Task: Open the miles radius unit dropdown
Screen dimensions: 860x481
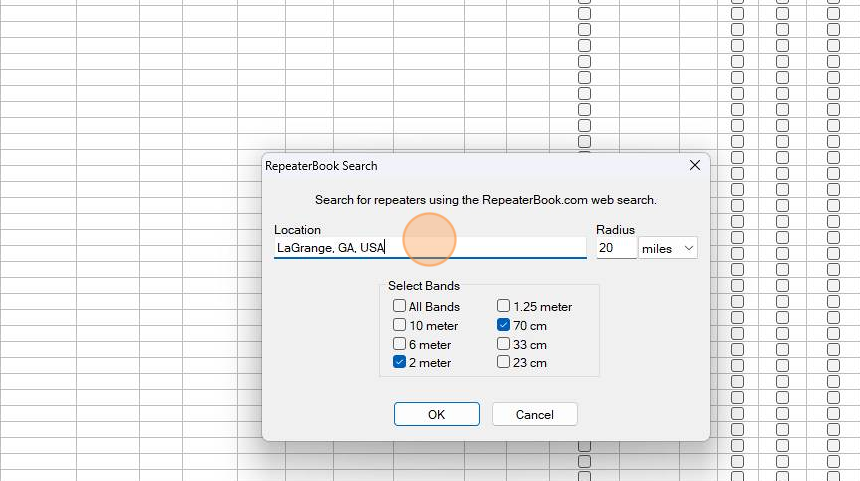Action: tap(668, 248)
